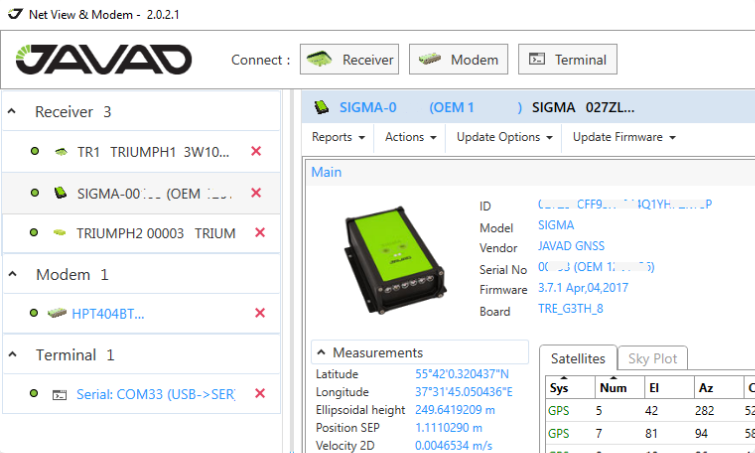Click the HPT404BT modem status dot
755x453 pixels.
pos(34,313)
